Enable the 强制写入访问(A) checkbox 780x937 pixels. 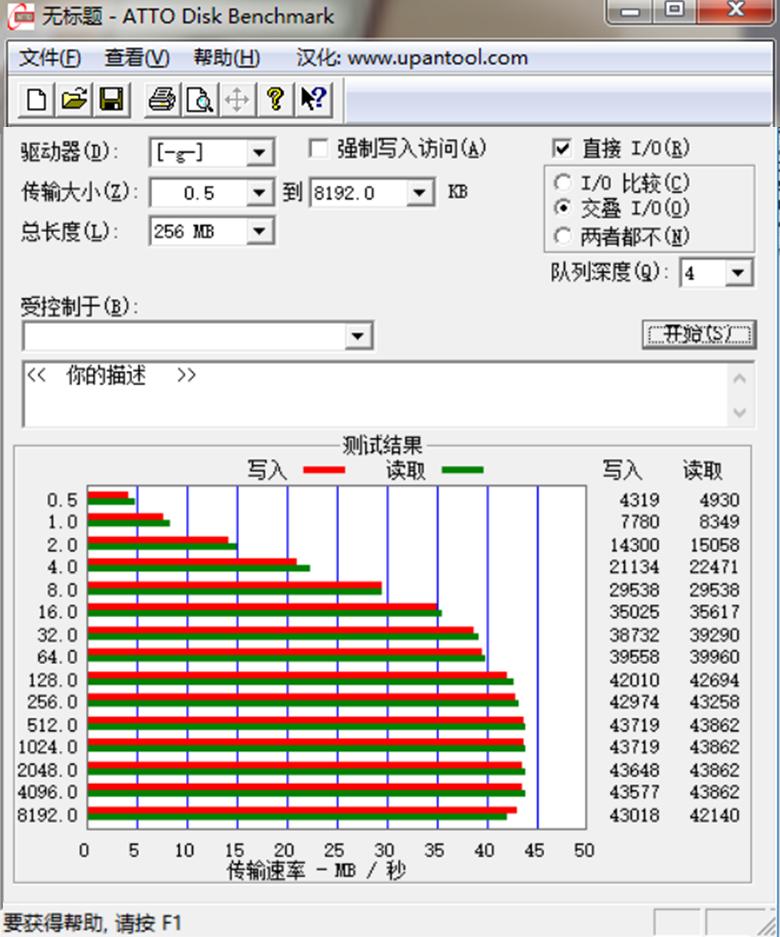[319, 148]
